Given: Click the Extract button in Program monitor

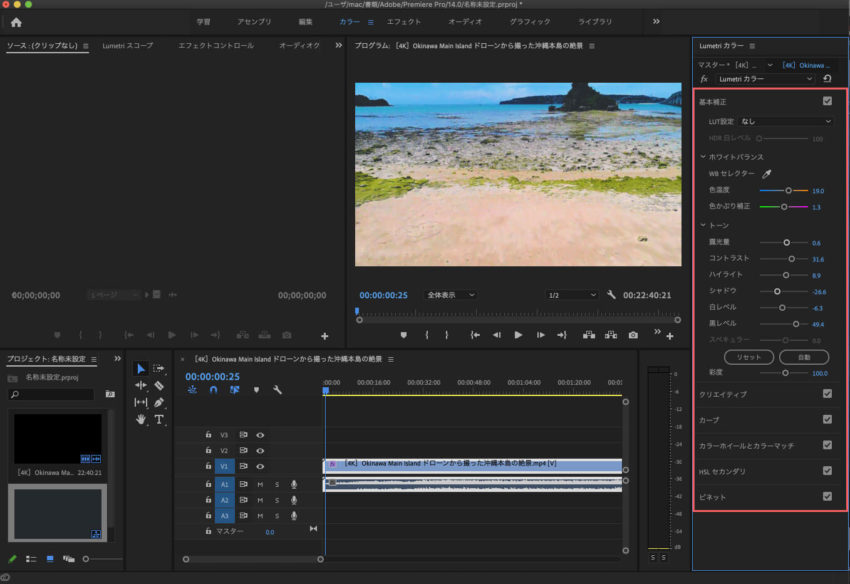Looking at the screenshot, I should pyautogui.click(x=611, y=335).
